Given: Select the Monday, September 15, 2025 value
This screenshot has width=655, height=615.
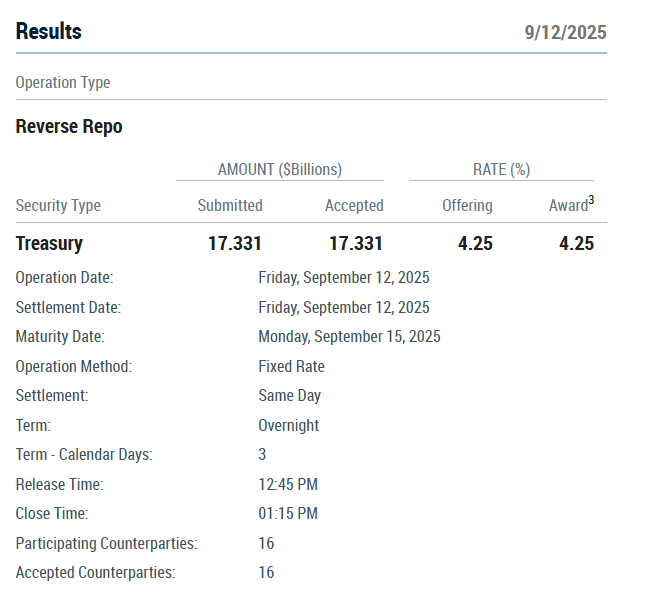Looking at the screenshot, I should point(349,336).
